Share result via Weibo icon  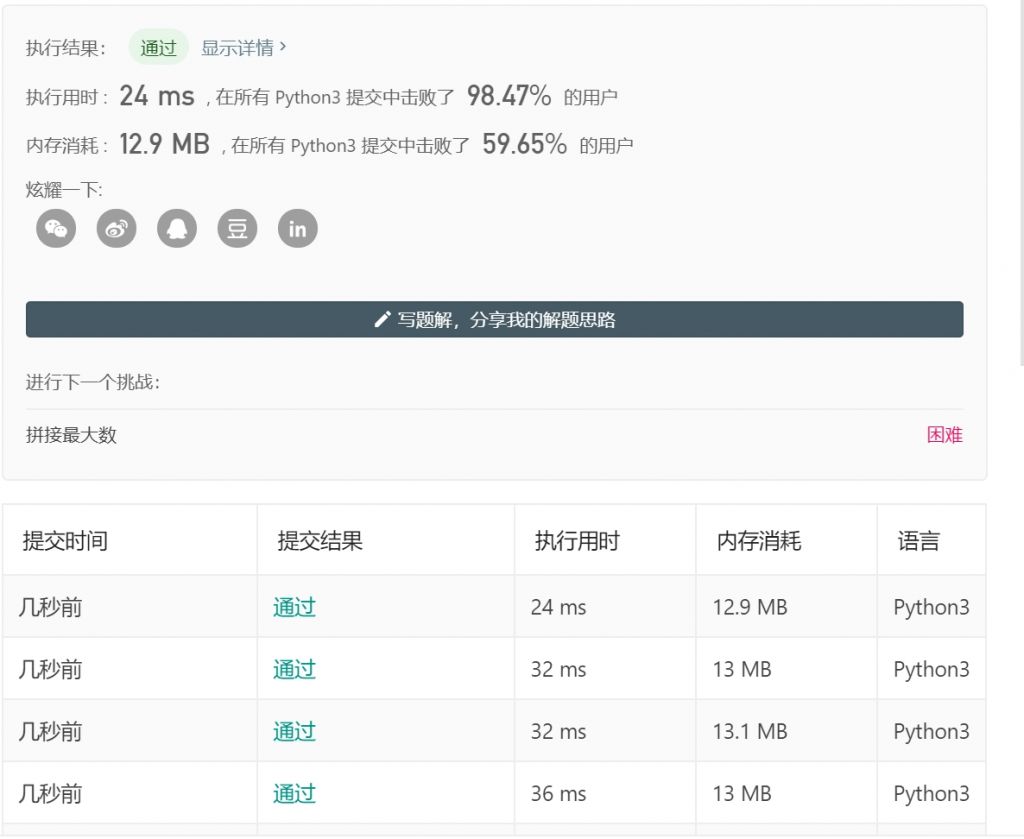(x=116, y=229)
